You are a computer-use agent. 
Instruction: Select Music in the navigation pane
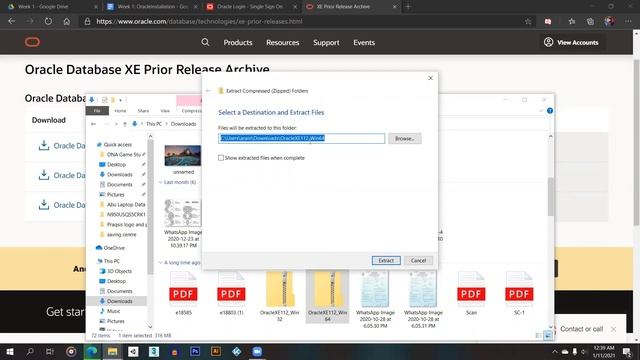[113, 311]
